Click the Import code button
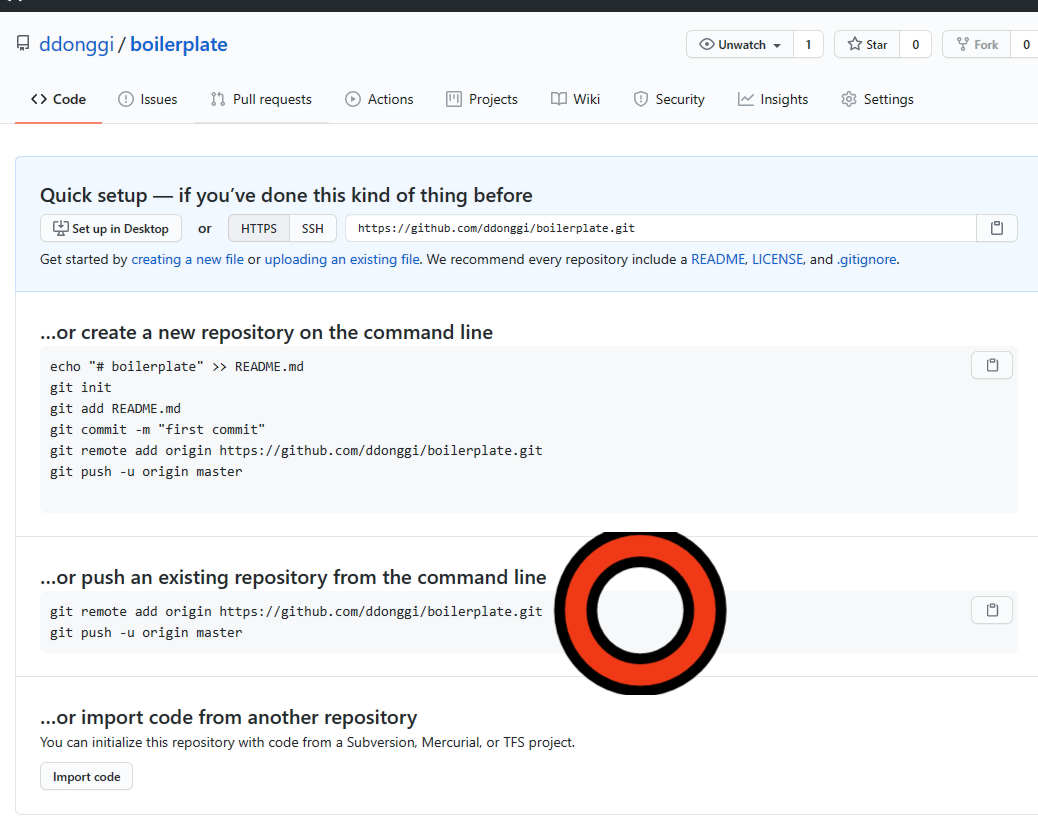Screen dimensions: 1038x818 click(87, 776)
